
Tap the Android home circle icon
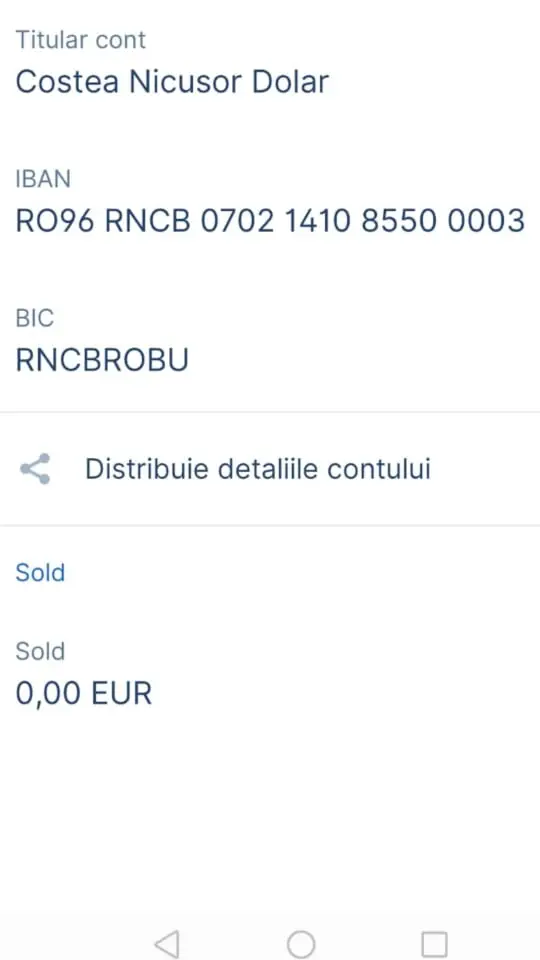click(301, 943)
